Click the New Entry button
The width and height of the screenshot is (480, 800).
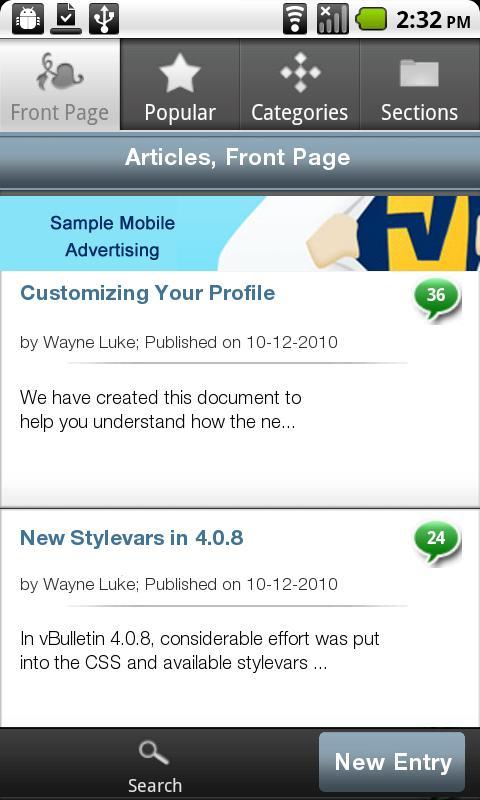click(x=392, y=762)
